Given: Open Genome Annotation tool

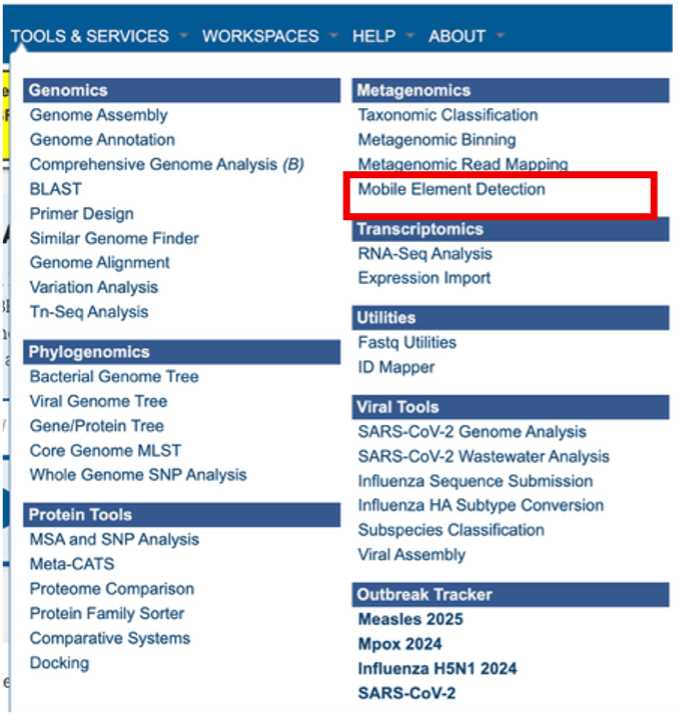Looking at the screenshot, I should [x=102, y=140].
